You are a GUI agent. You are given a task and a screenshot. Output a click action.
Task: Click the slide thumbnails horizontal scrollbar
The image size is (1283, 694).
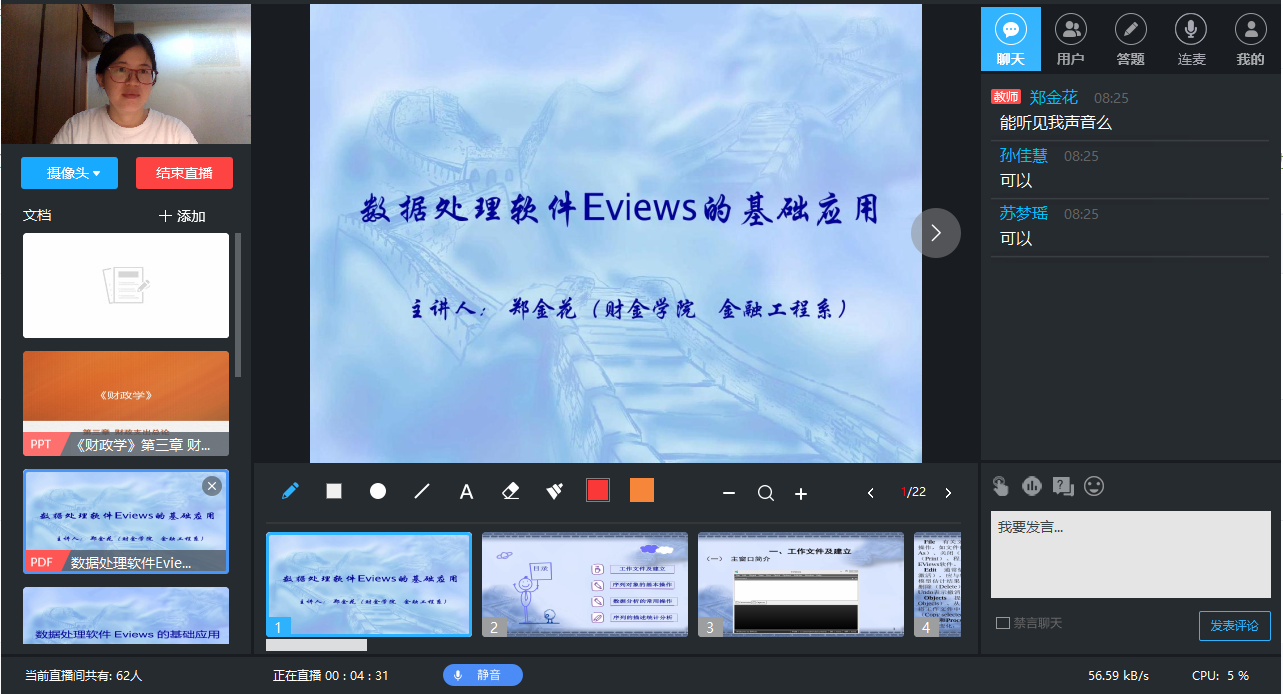(x=316, y=645)
